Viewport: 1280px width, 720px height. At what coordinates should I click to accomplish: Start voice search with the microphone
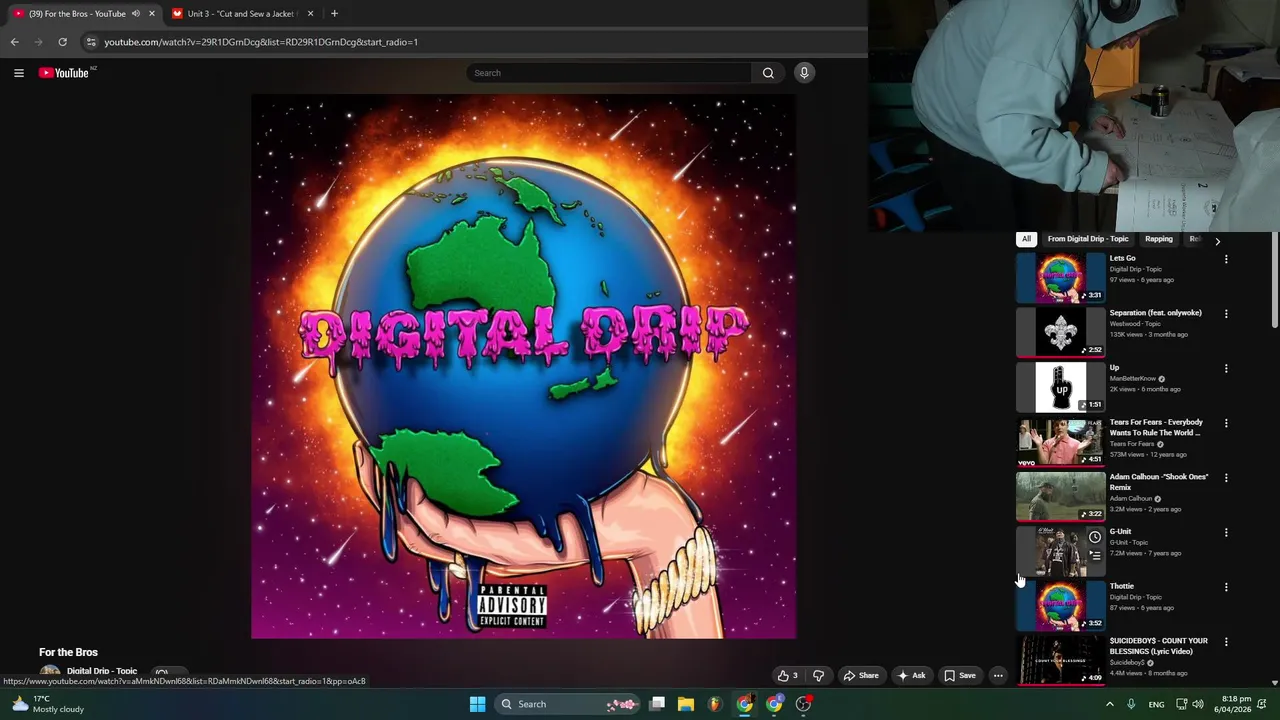tap(803, 73)
